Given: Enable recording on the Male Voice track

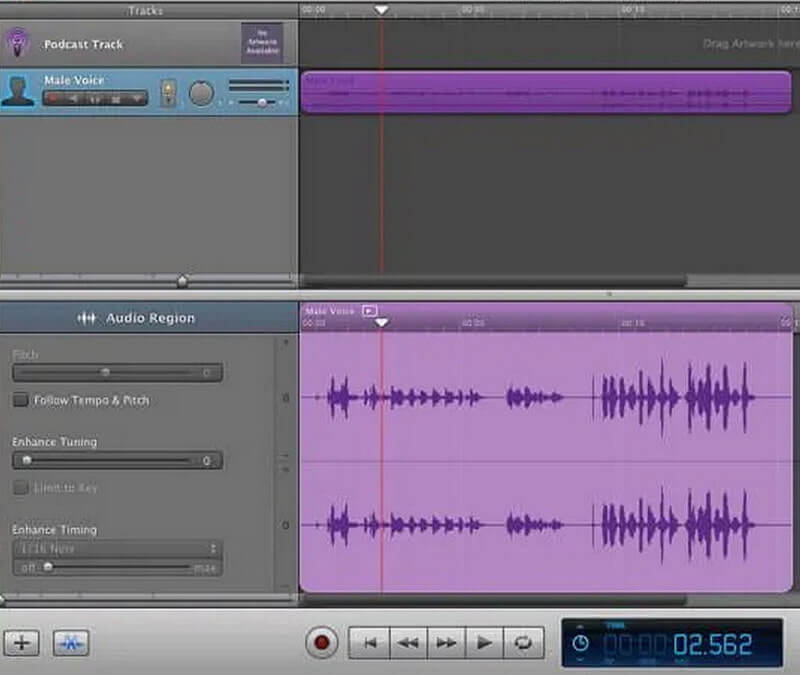Looking at the screenshot, I should [53, 98].
